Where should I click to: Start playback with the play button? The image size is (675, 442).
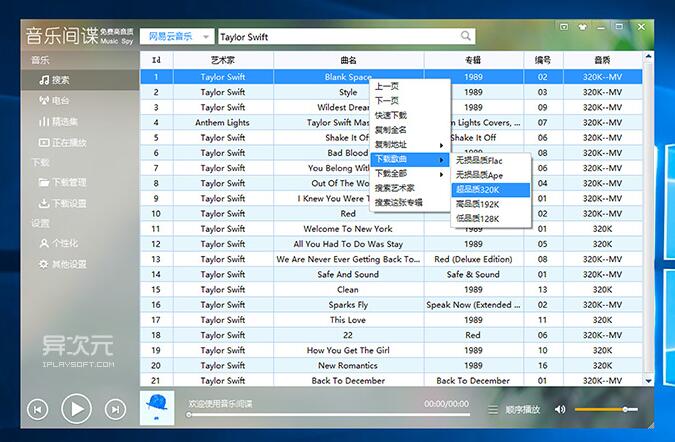tap(77, 408)
